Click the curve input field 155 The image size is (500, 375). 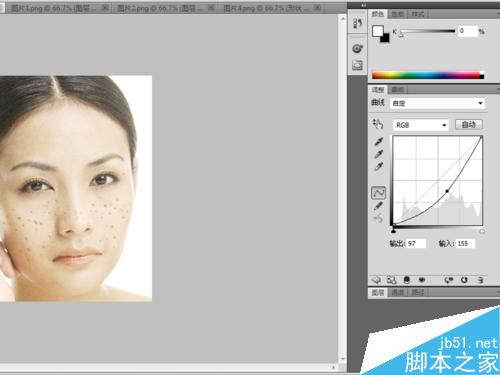[465, 244]
